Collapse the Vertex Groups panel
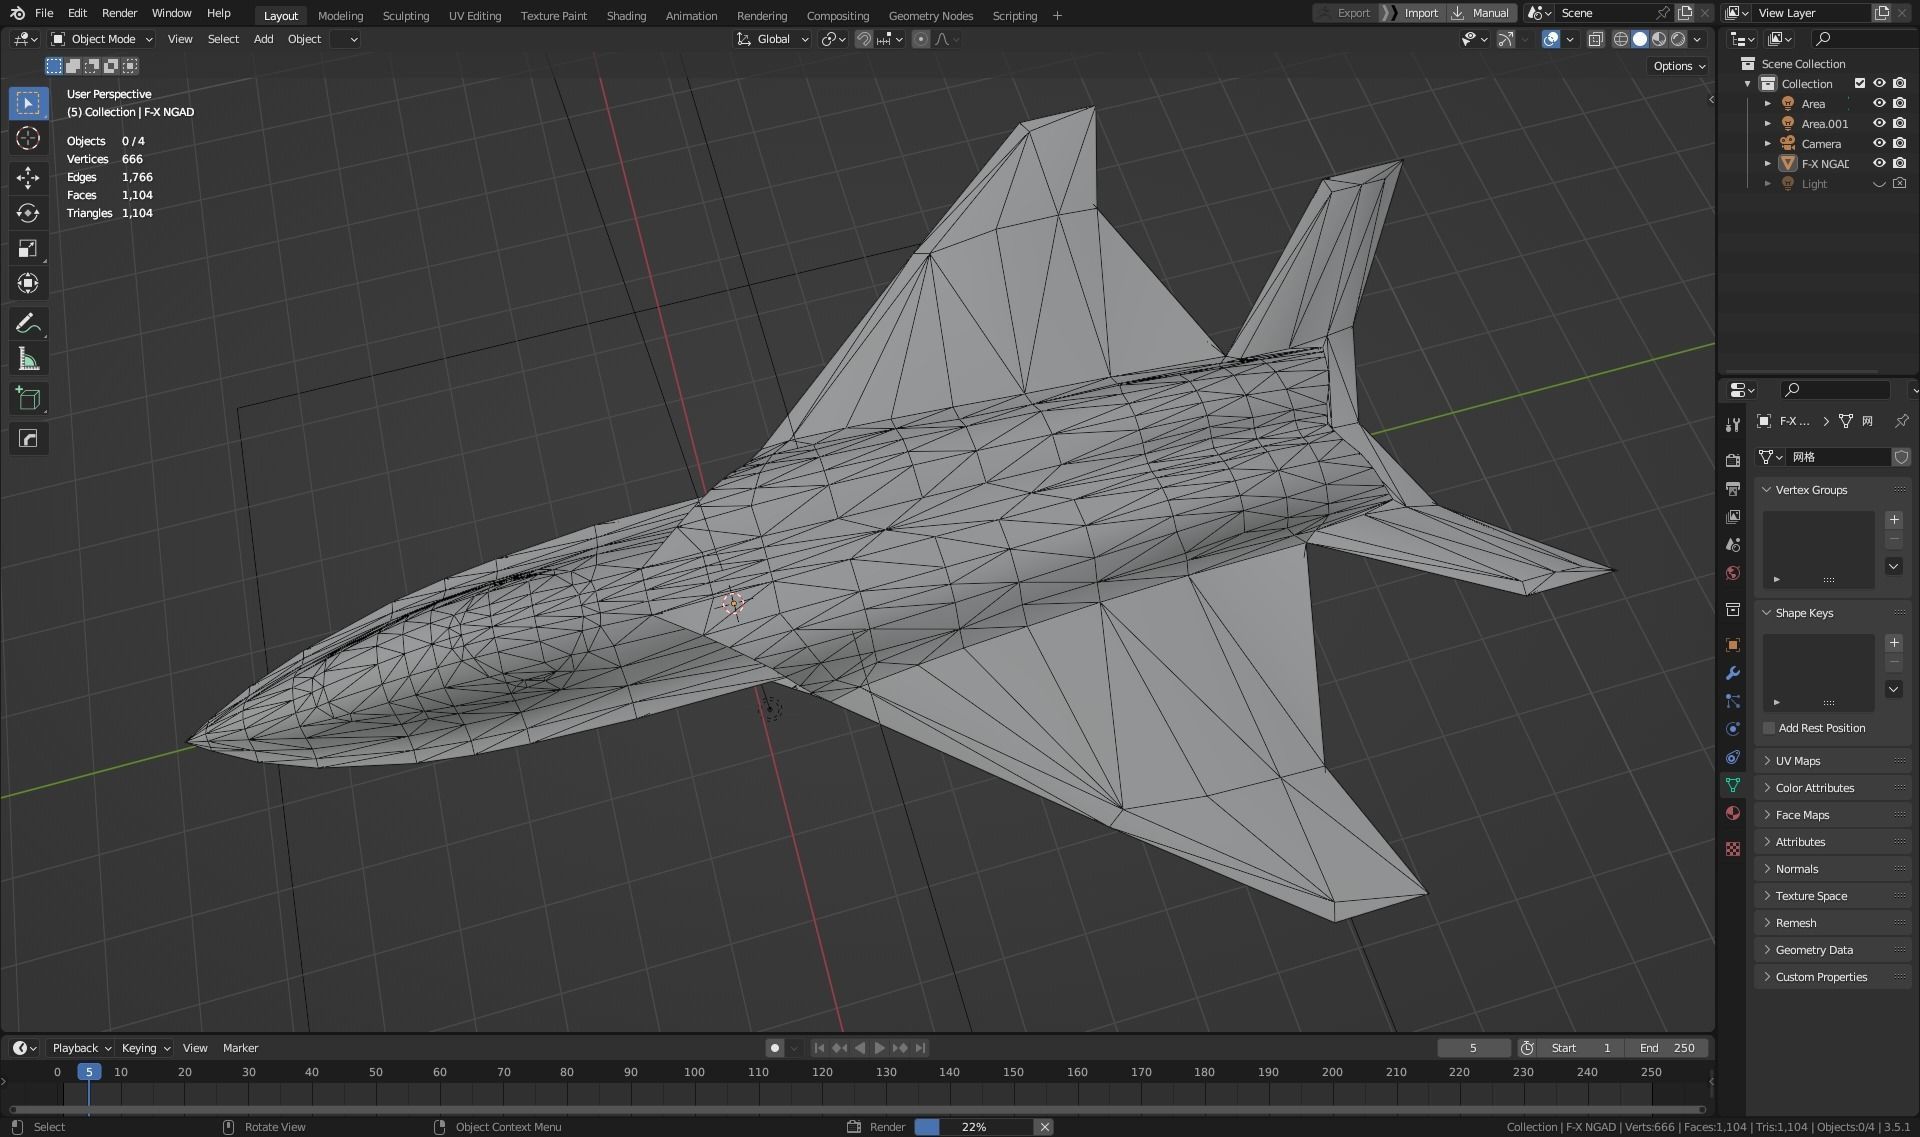Screen dimensions: 1920x1137 pyautogui.click(x=1832, y=490)
